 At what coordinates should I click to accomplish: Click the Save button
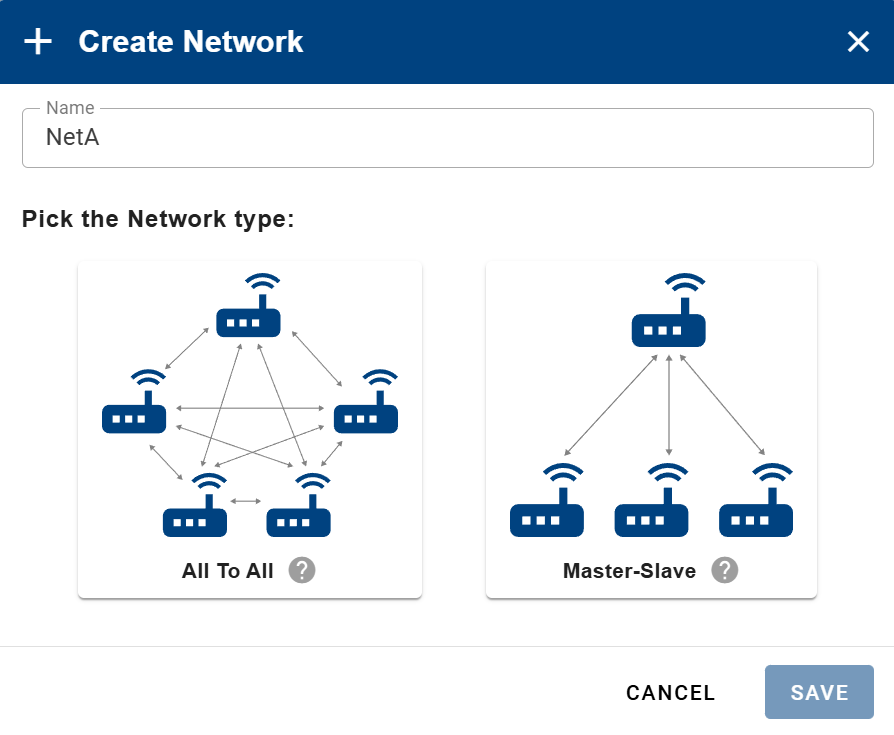click(x=819, y=692)
